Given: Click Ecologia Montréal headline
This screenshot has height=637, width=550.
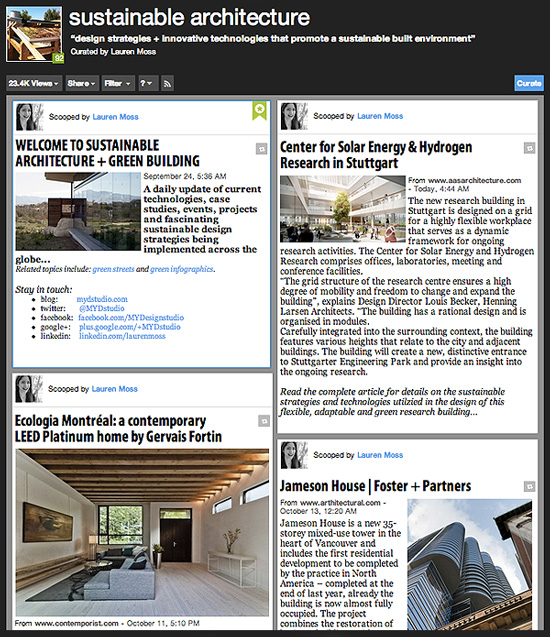Looking at the screenshot, I should tap(118, 429).
